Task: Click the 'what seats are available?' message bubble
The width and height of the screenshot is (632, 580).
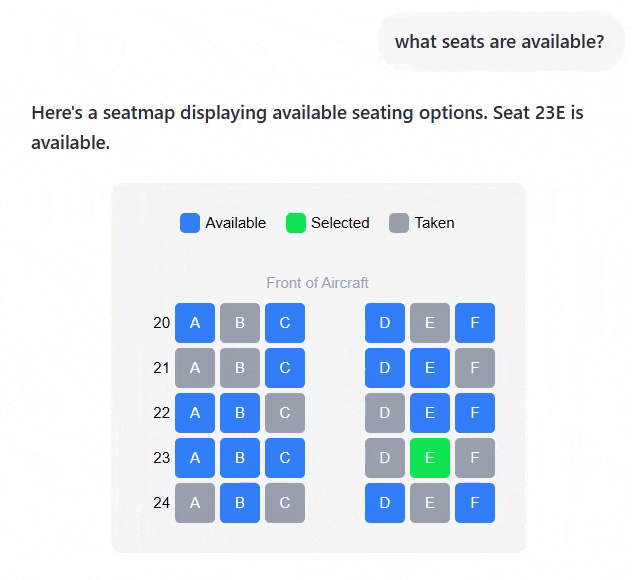Action: tap(500, 42)
